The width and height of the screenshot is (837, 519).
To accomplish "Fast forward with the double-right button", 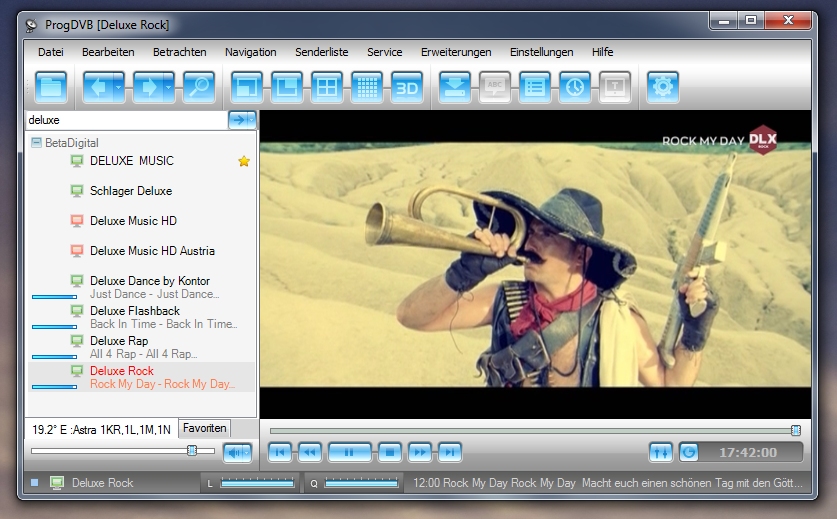I will [420, 453].
